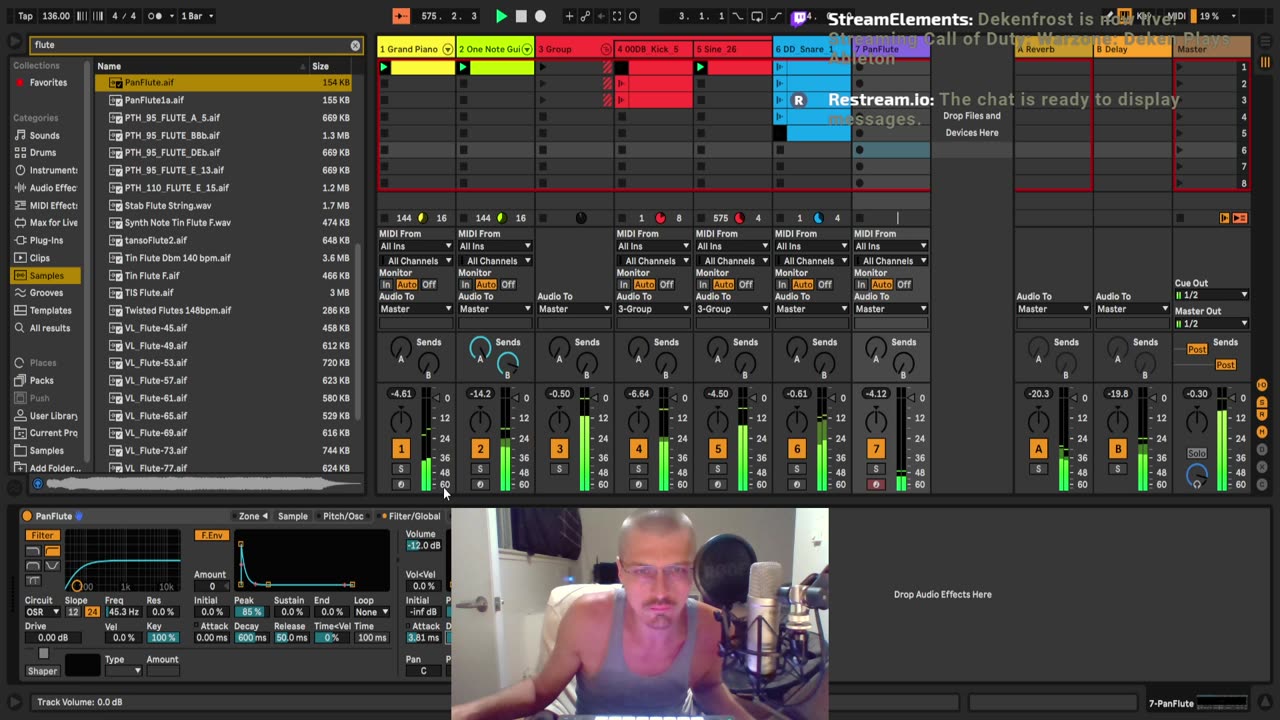Viewport: 1280px width, 720px height.
Task: Open Packs in Places
Action: (41, 380)
